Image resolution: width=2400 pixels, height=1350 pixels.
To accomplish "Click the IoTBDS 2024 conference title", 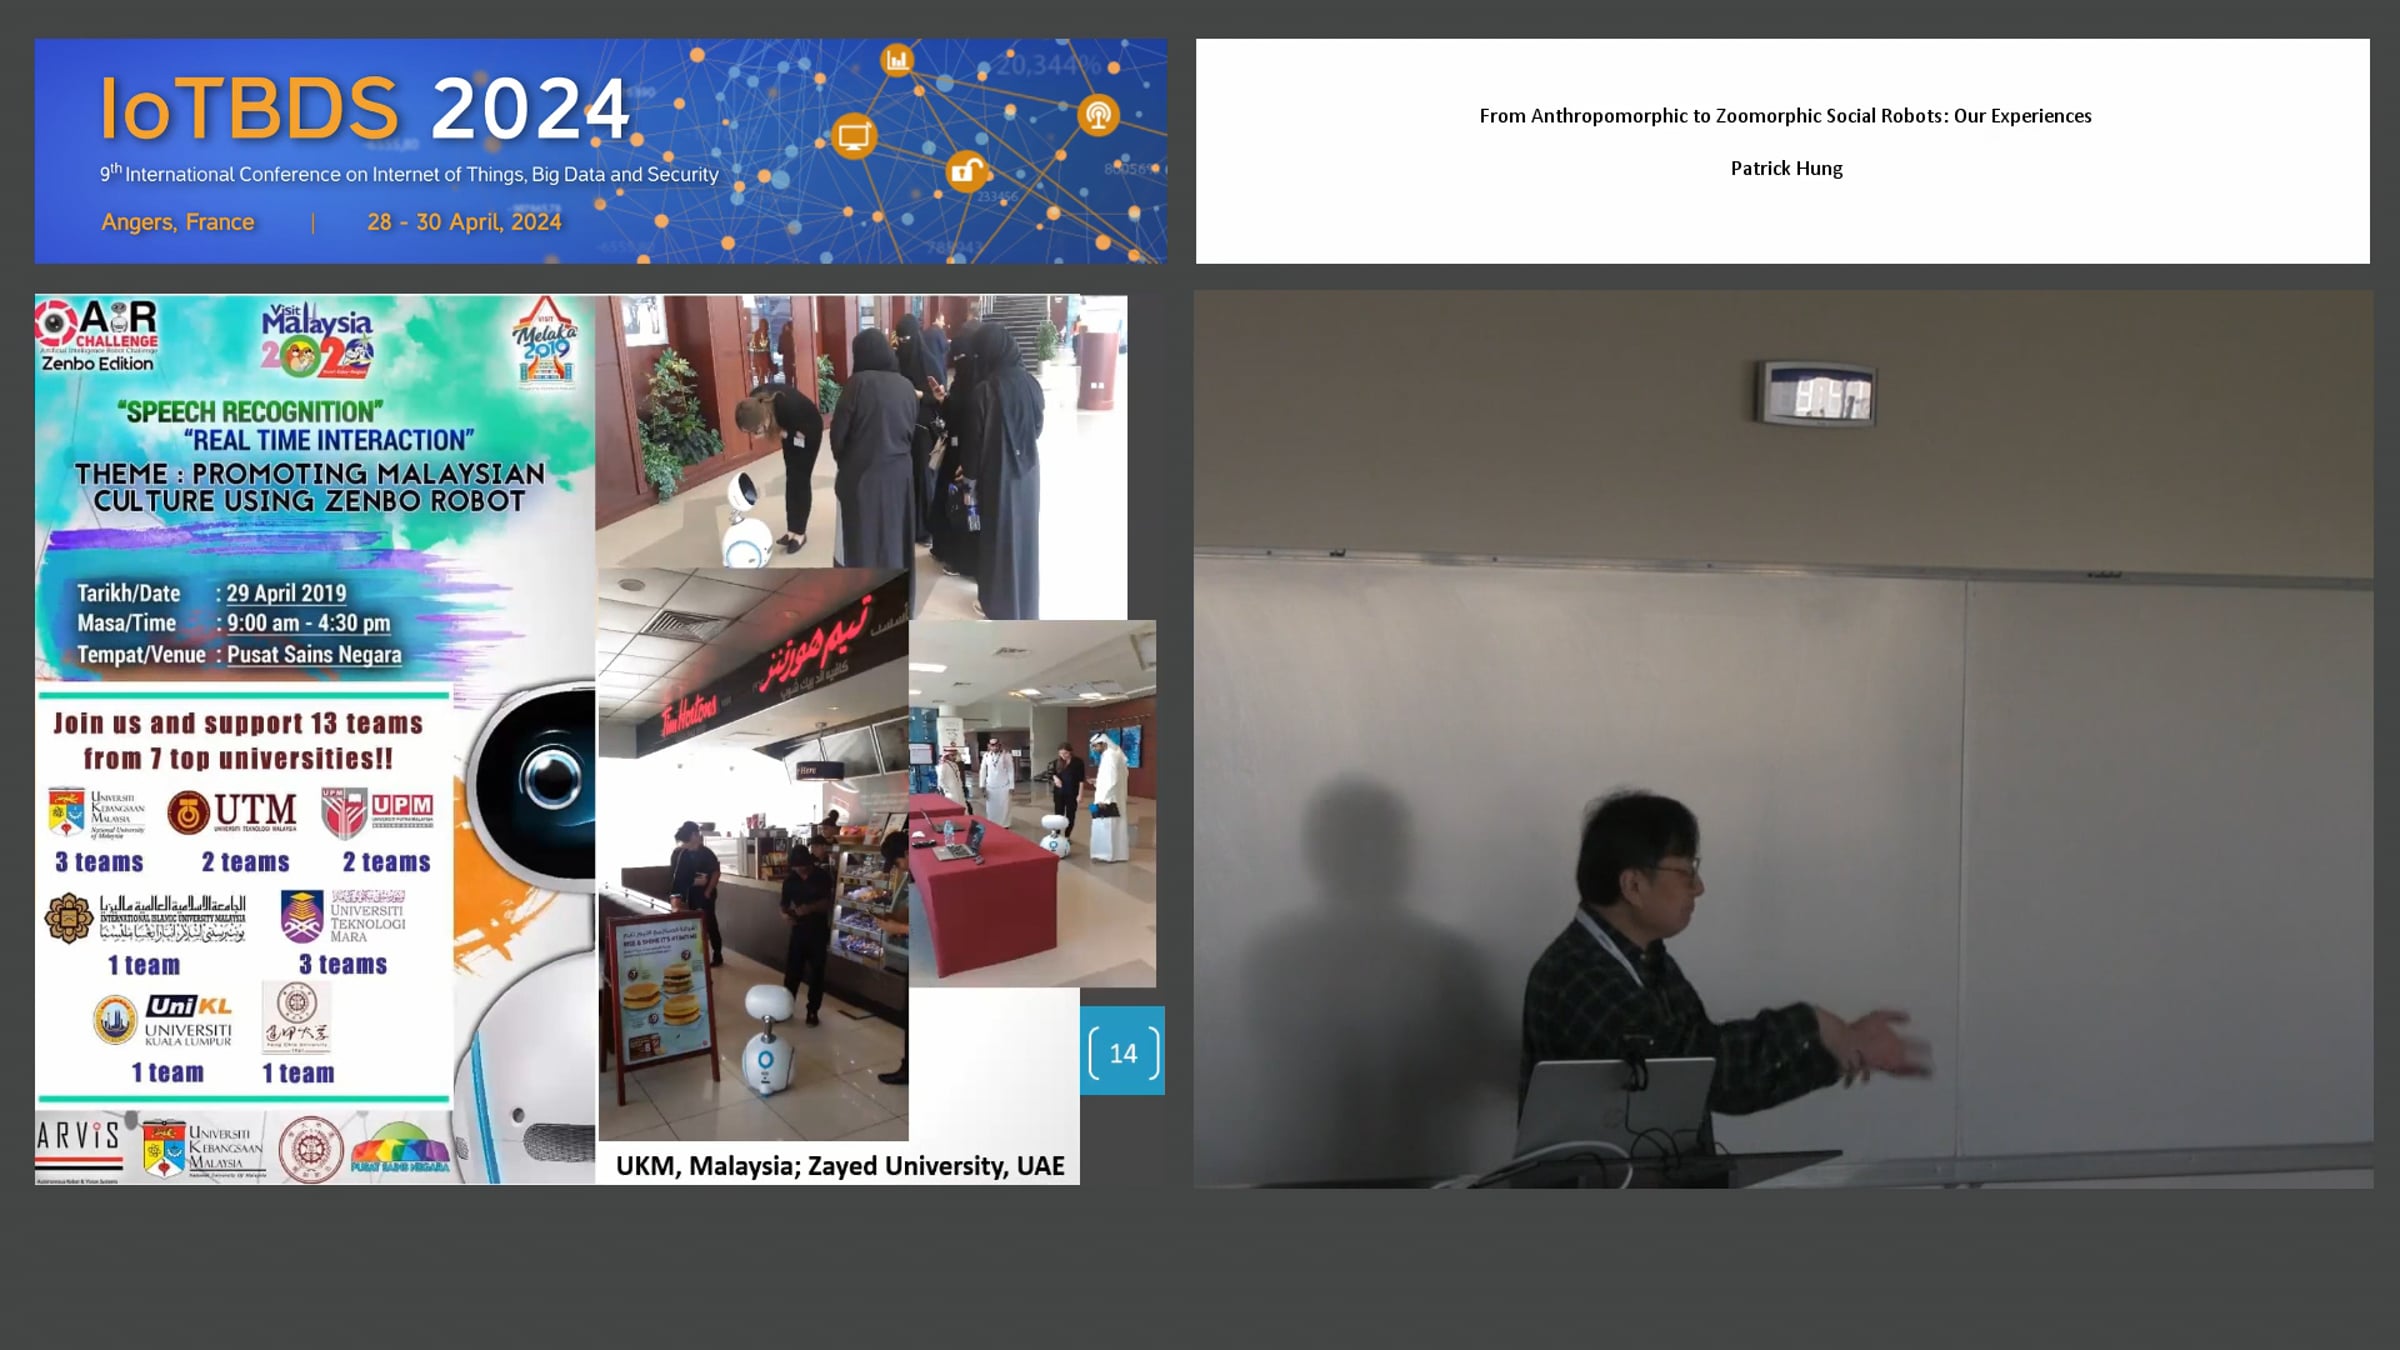I will [364, 108].
